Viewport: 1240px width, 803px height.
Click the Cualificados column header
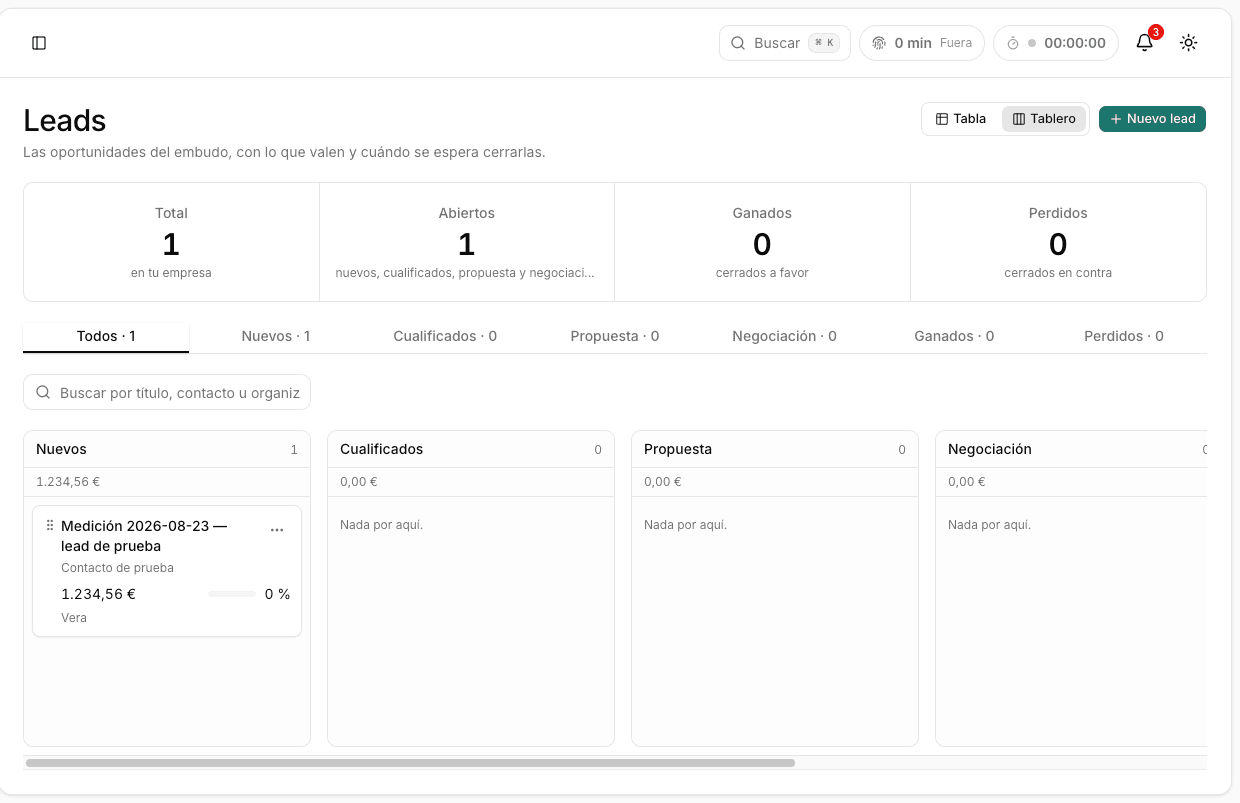coord(471,449)
